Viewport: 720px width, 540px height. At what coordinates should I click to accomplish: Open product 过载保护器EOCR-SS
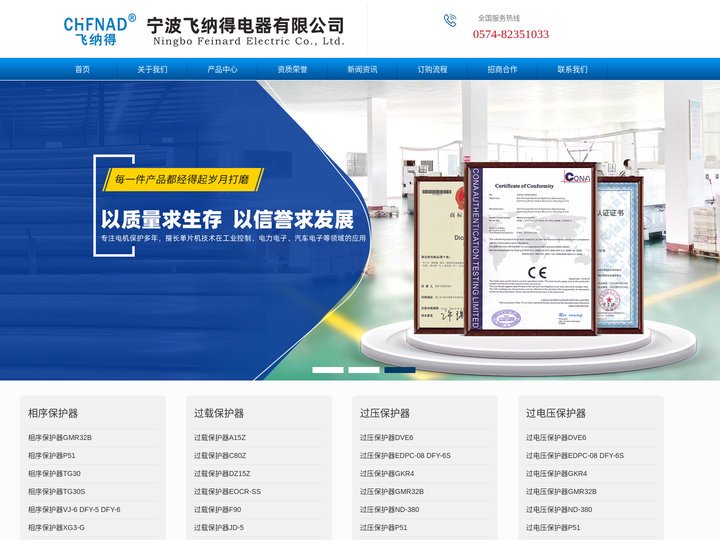click(x=227, y=491)
